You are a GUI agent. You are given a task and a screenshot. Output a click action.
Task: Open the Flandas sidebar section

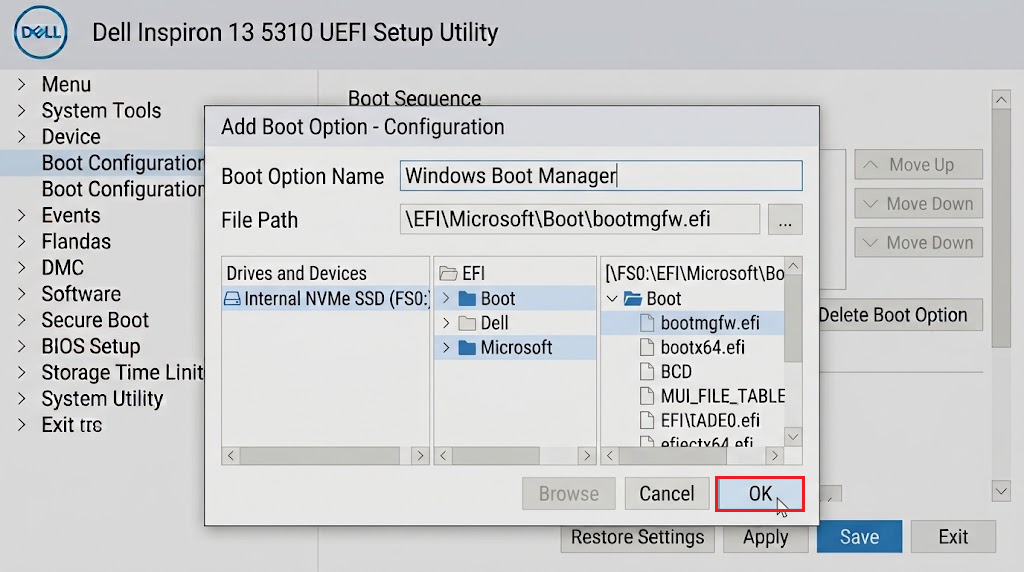(76, 242)
